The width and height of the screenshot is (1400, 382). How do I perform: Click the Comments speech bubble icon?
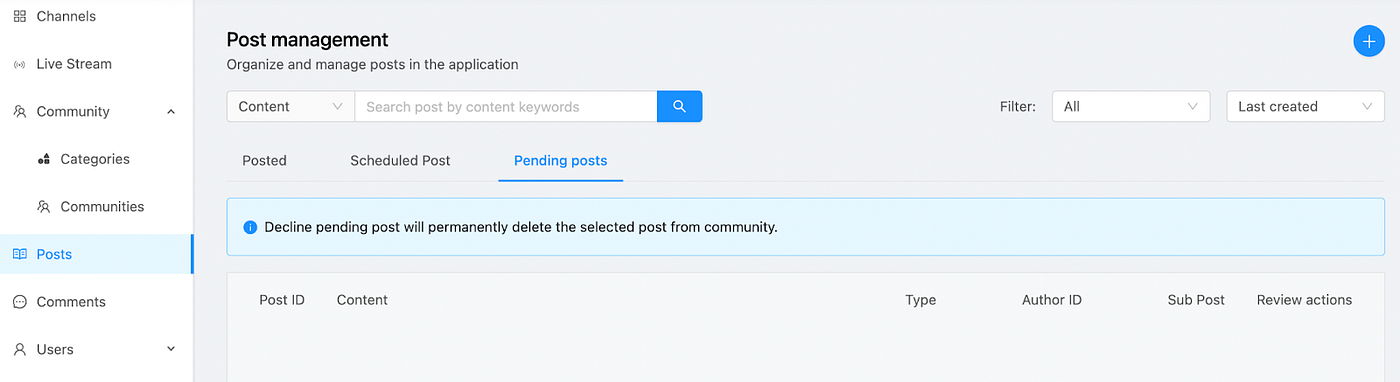pyautogui.click(x=19, y=302)
